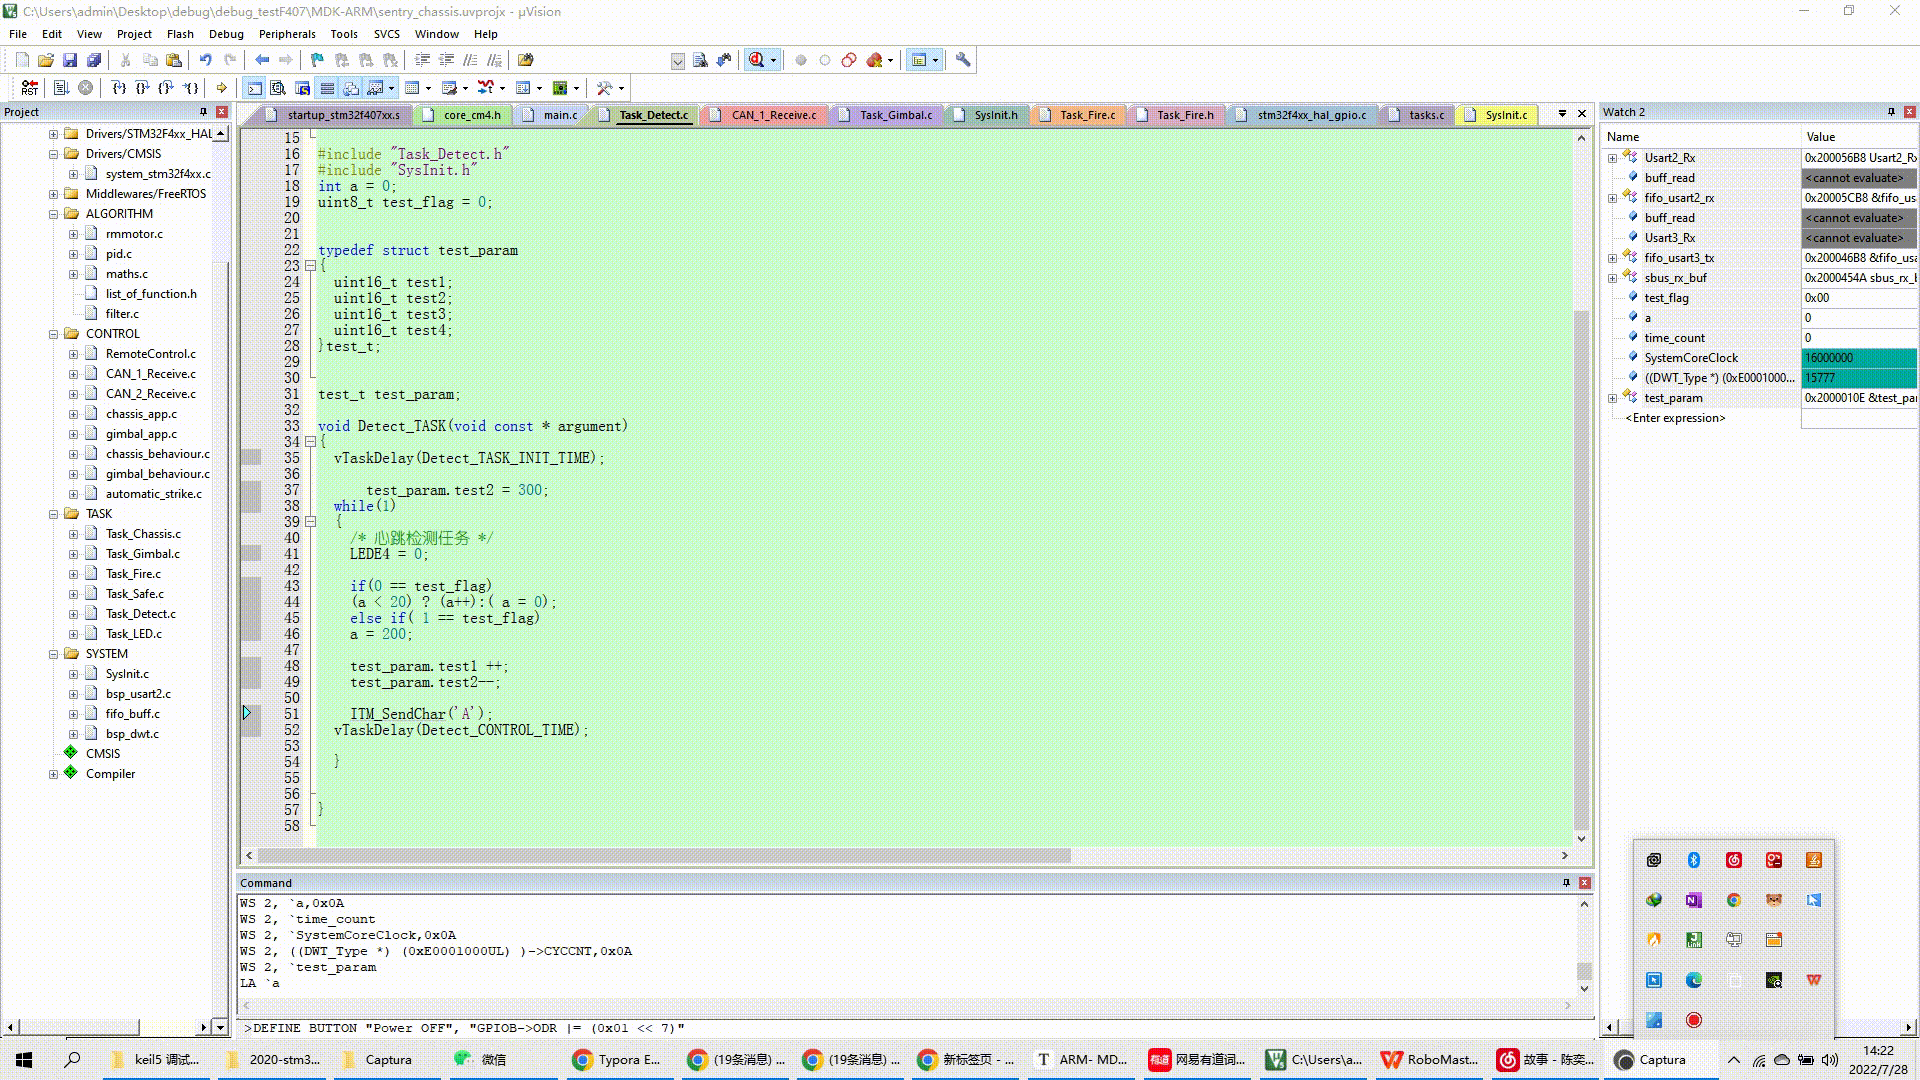Toggle checkbox next to test_param watch entry
This screenshot has width=1920, height=1080.
(x=1613, y=398)
